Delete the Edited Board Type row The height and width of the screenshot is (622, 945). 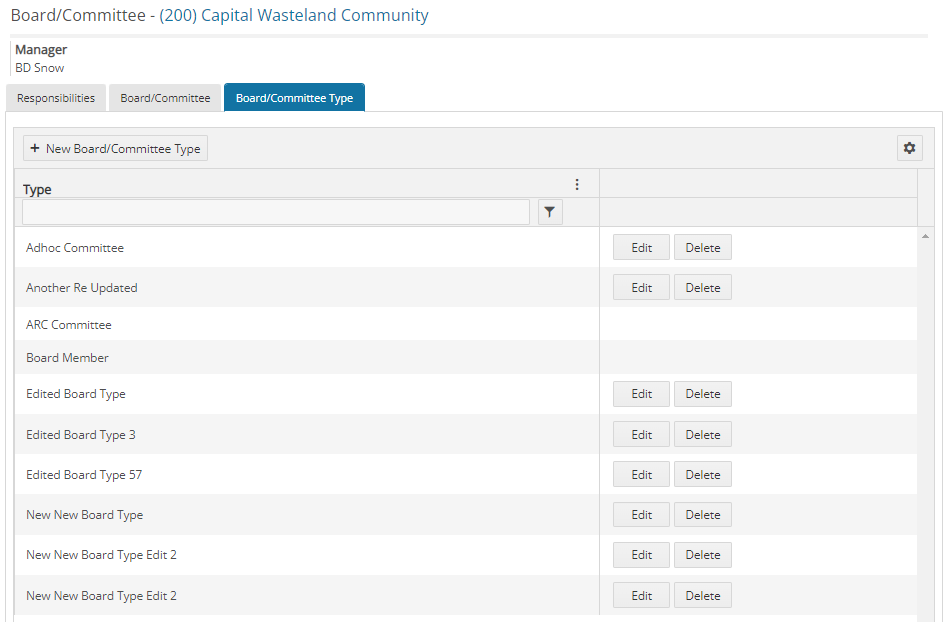click(x=703, y=394)
